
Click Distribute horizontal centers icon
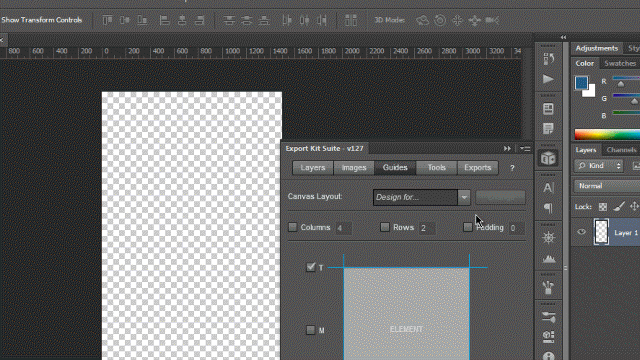click(304, 20)
